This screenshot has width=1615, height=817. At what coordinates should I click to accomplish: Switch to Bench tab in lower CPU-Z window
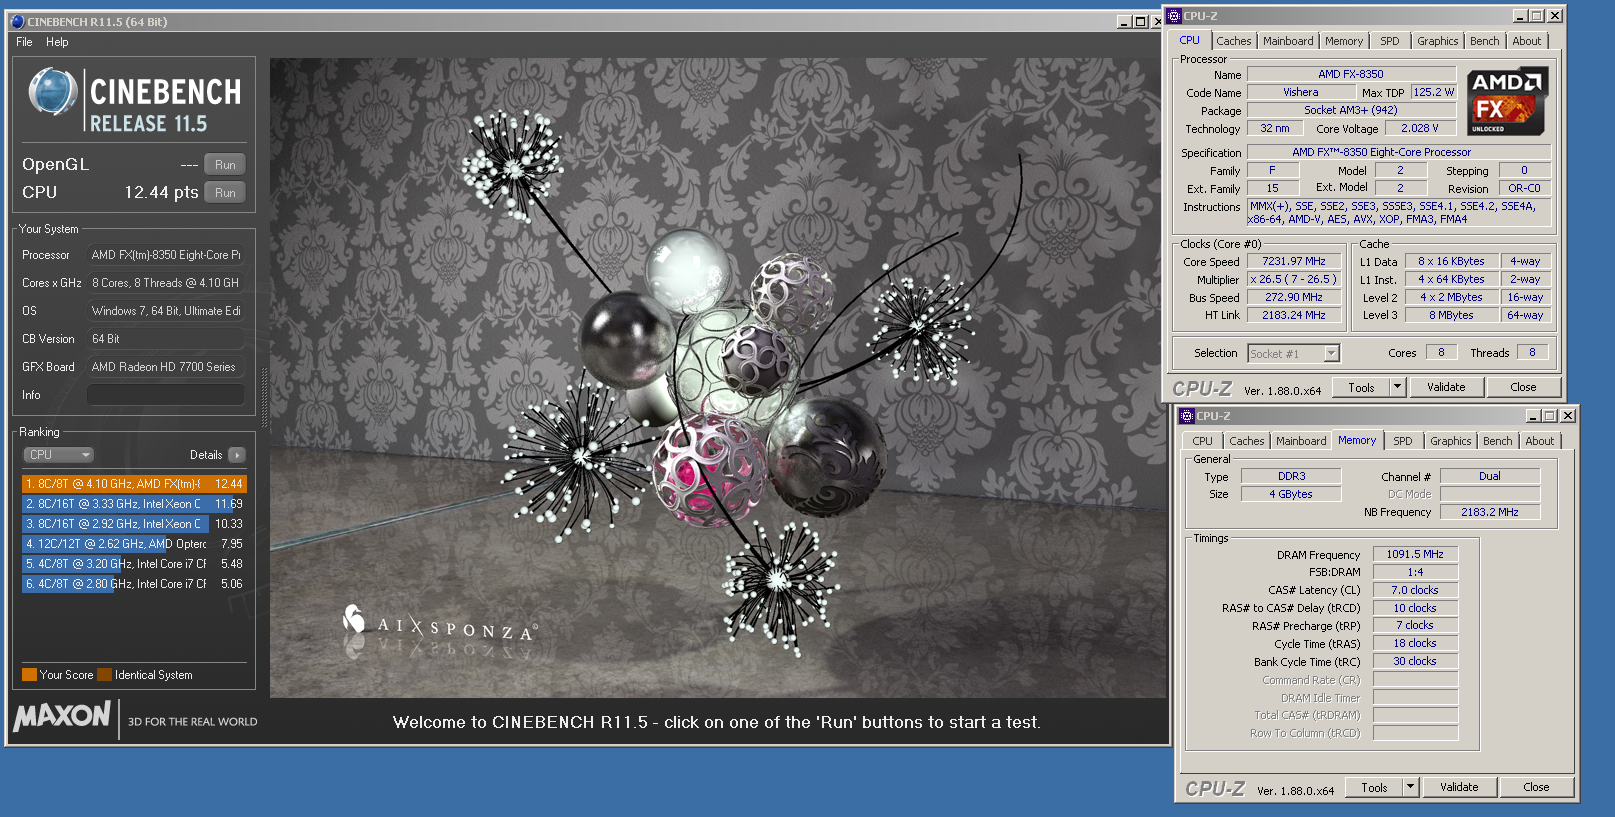pos(1497,441)
